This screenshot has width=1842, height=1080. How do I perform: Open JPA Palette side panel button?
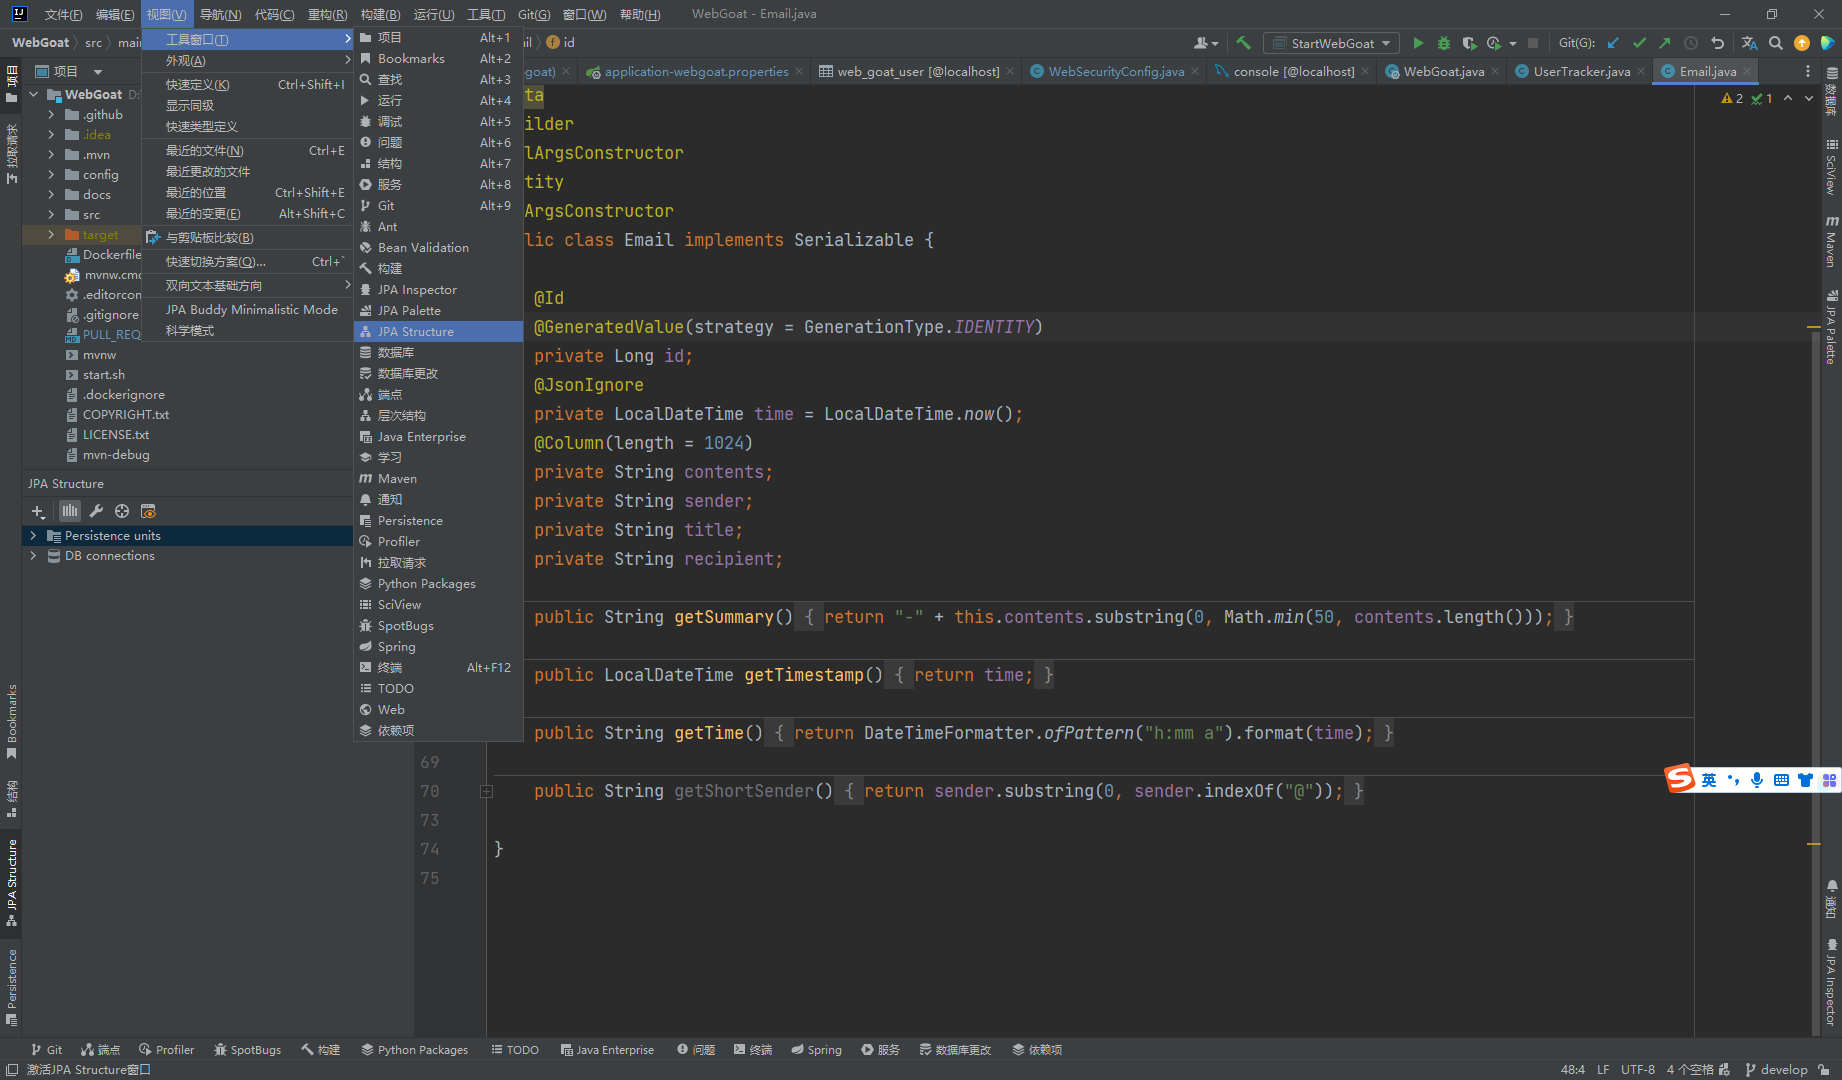coord(1832,328)
